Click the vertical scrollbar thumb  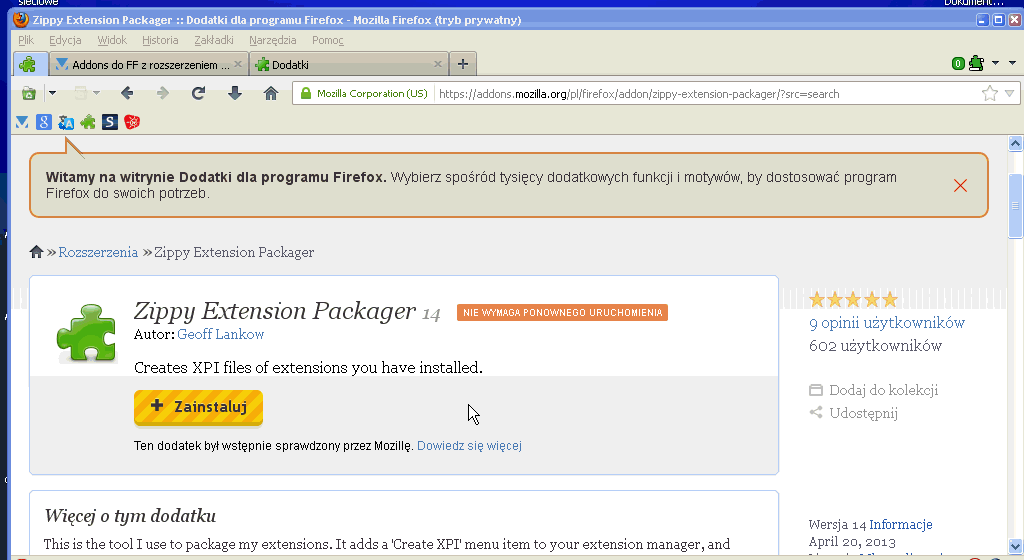[1015, 206]
